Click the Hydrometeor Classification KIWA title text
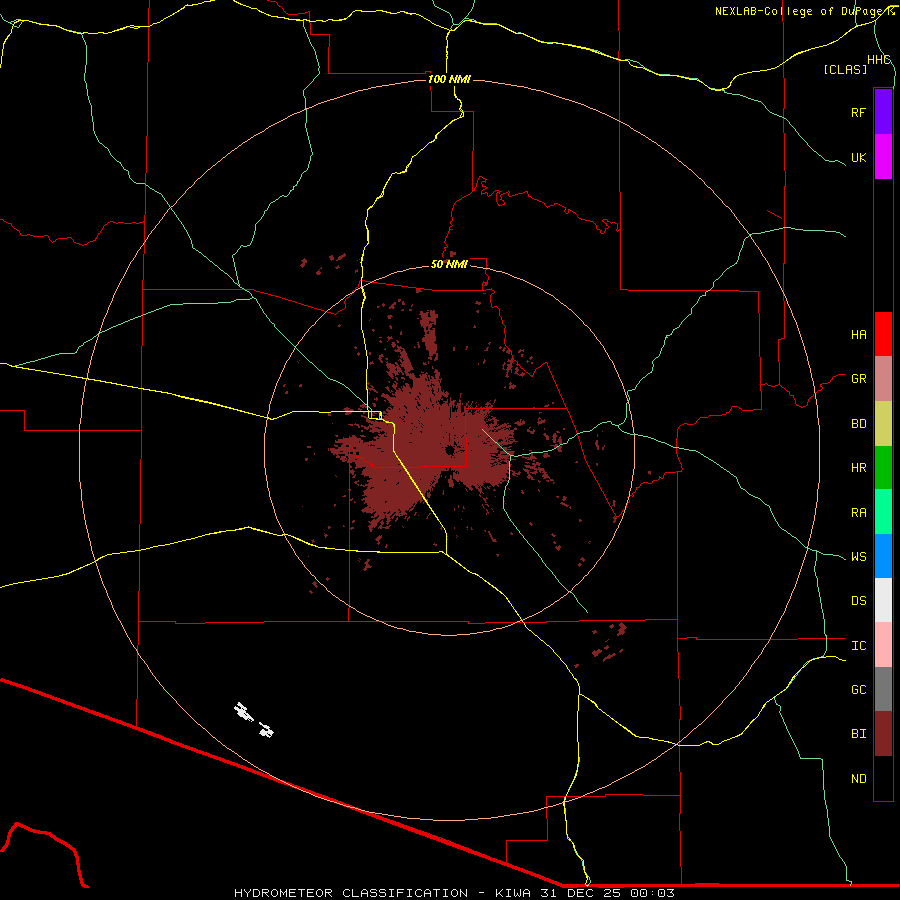 454,893
